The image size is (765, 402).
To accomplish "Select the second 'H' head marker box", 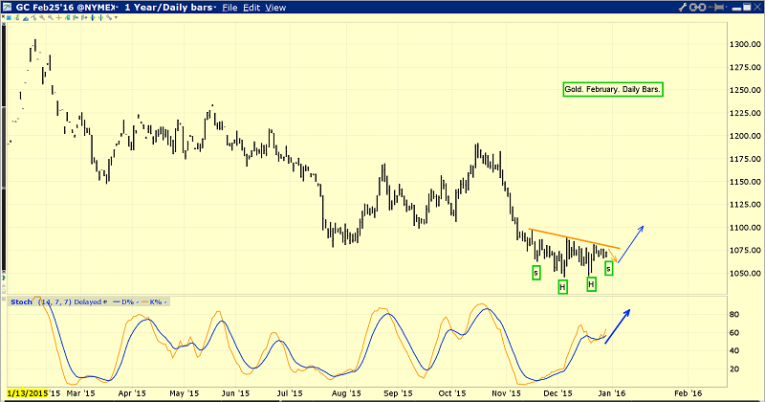I will pyautogui.click(x=591, y=284).
